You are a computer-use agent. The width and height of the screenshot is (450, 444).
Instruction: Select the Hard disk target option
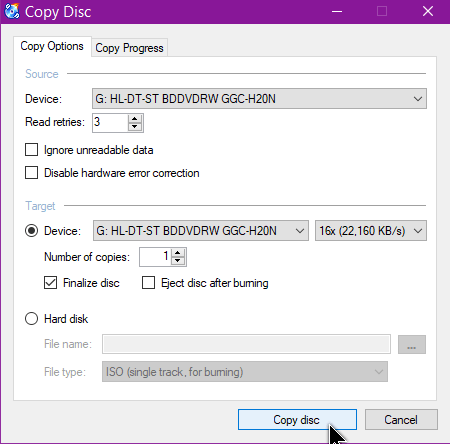31,319
